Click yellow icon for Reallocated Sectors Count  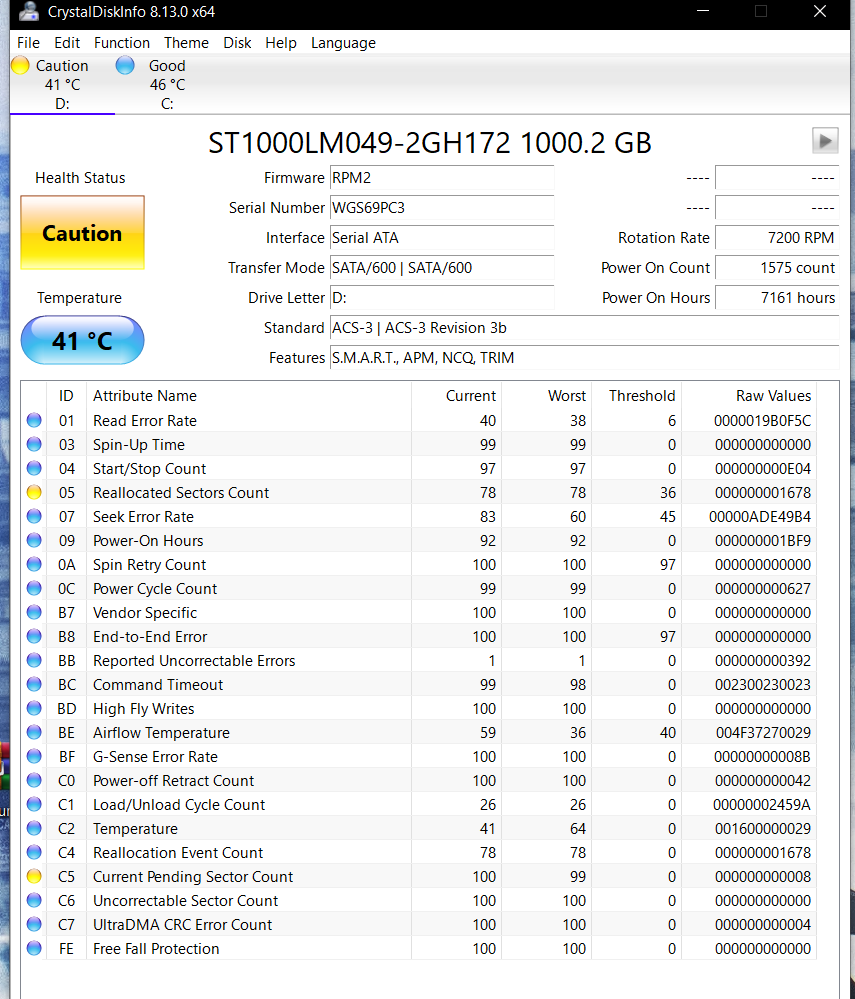tap(34, 492)
